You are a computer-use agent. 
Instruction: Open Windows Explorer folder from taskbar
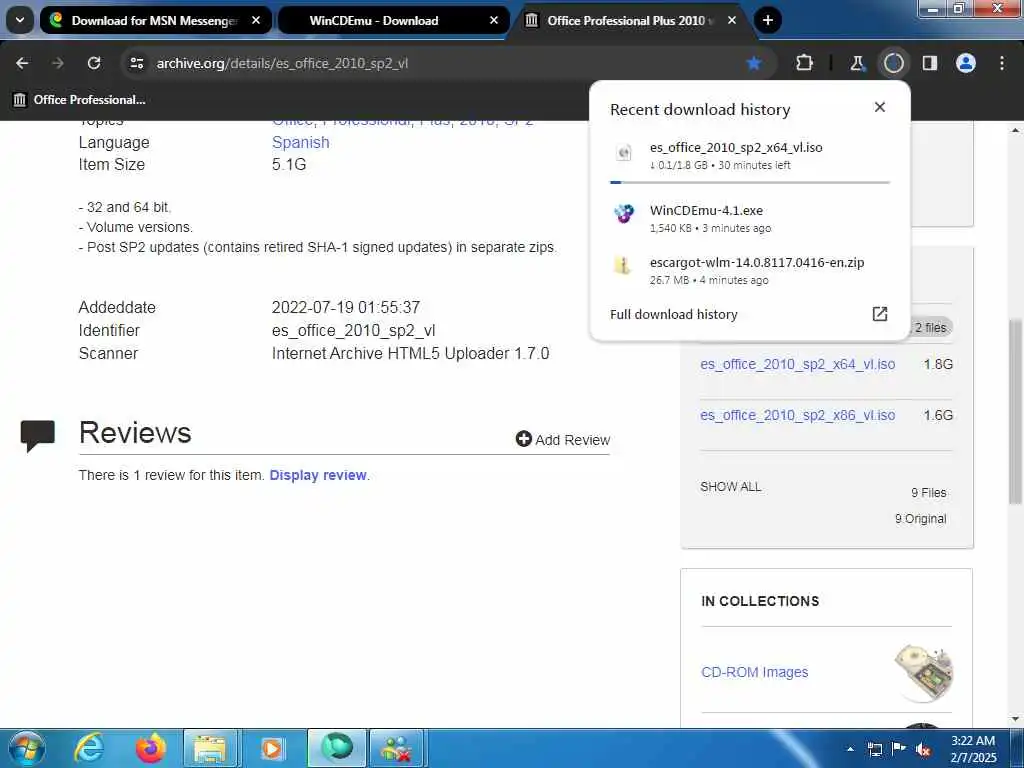click(x=210, y=748)
